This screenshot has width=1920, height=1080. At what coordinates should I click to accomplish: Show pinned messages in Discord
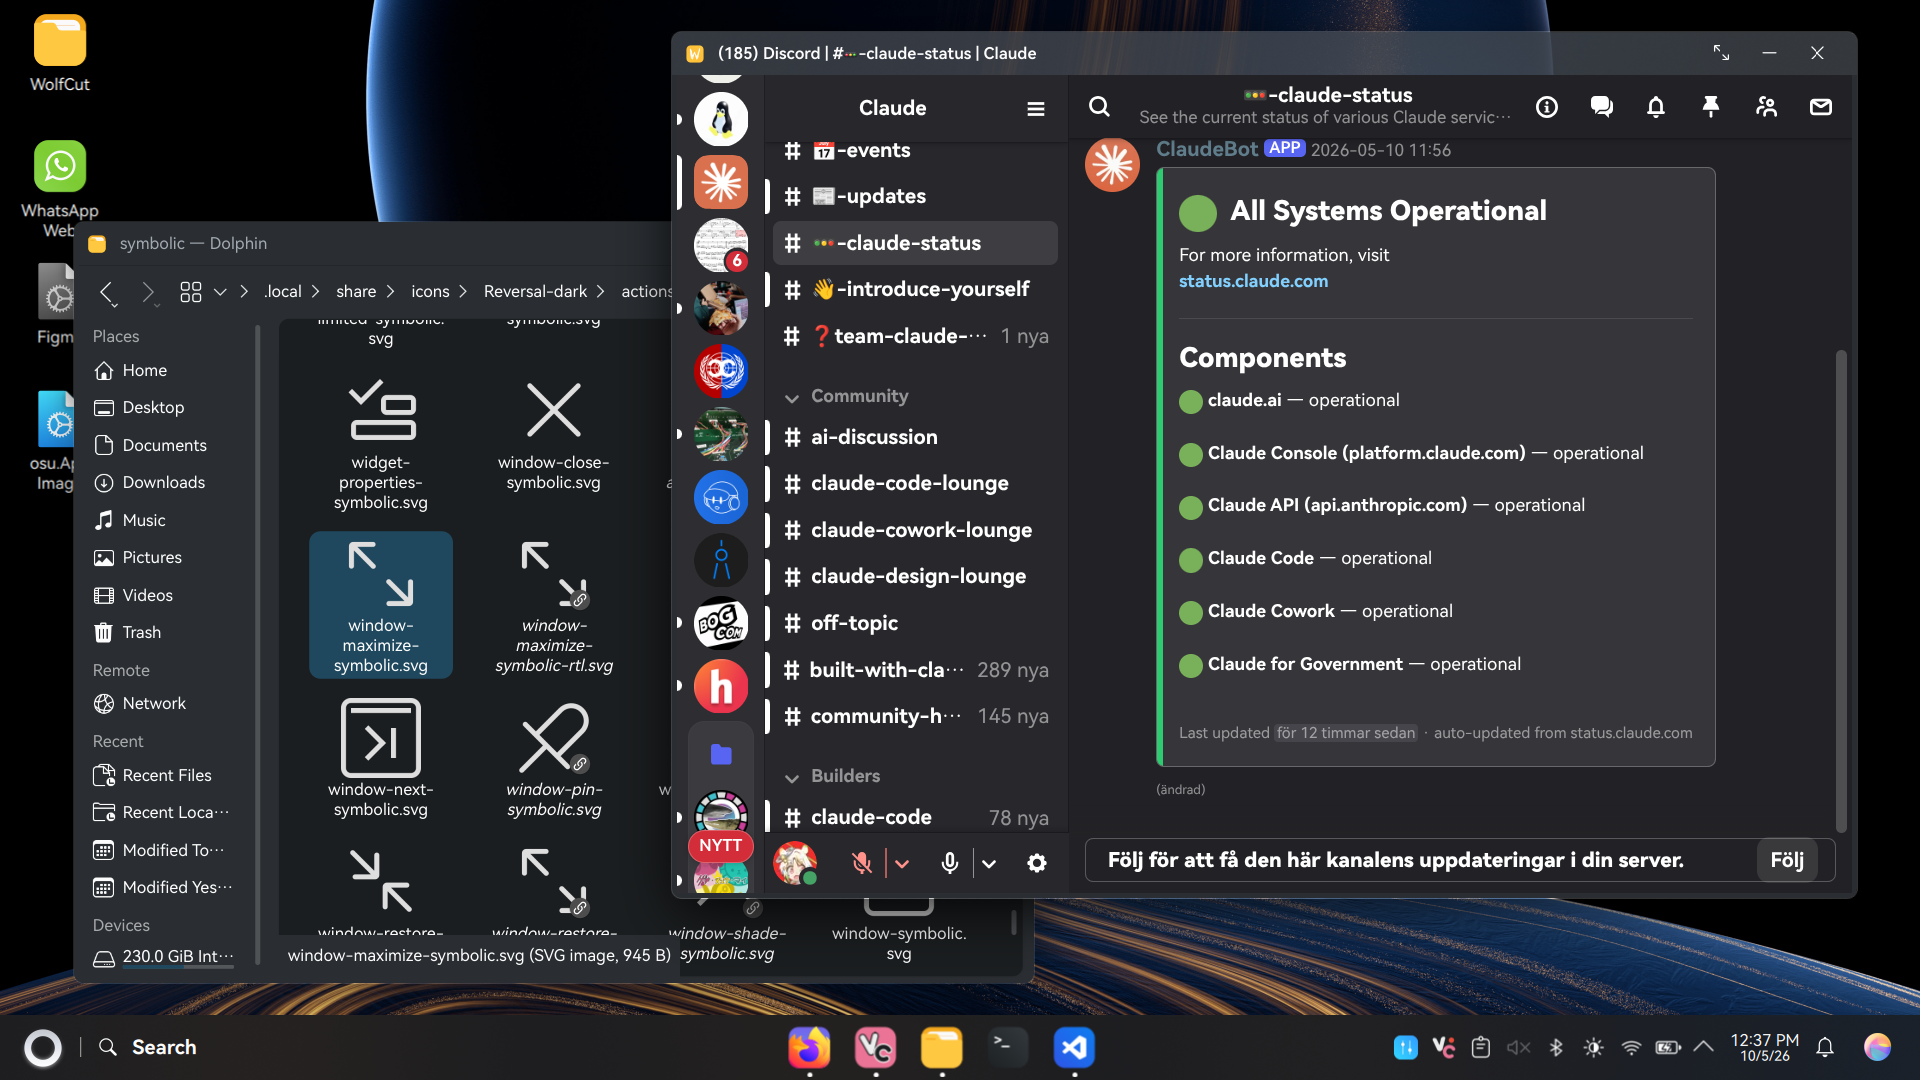click(1711, 107)
